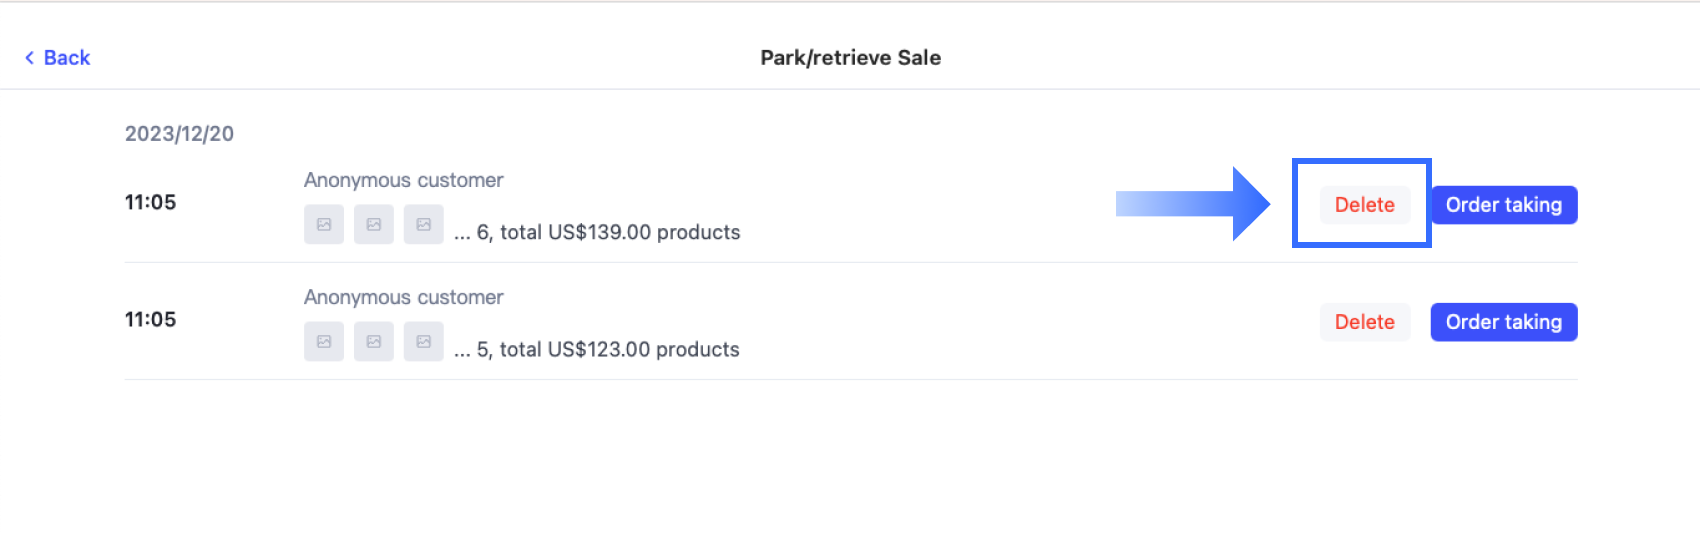This screenshot has width=1700, height=534.
Task: Click the Park/retrieve Sale page title
Action: coord(850,58)
